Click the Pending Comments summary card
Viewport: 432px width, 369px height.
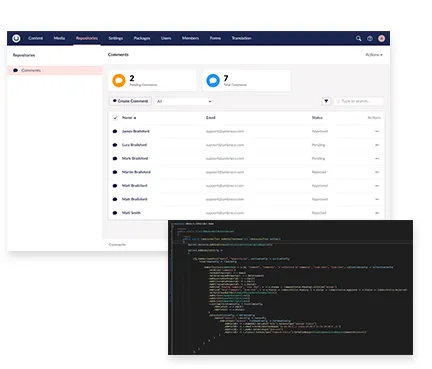[x=152, y=81]
